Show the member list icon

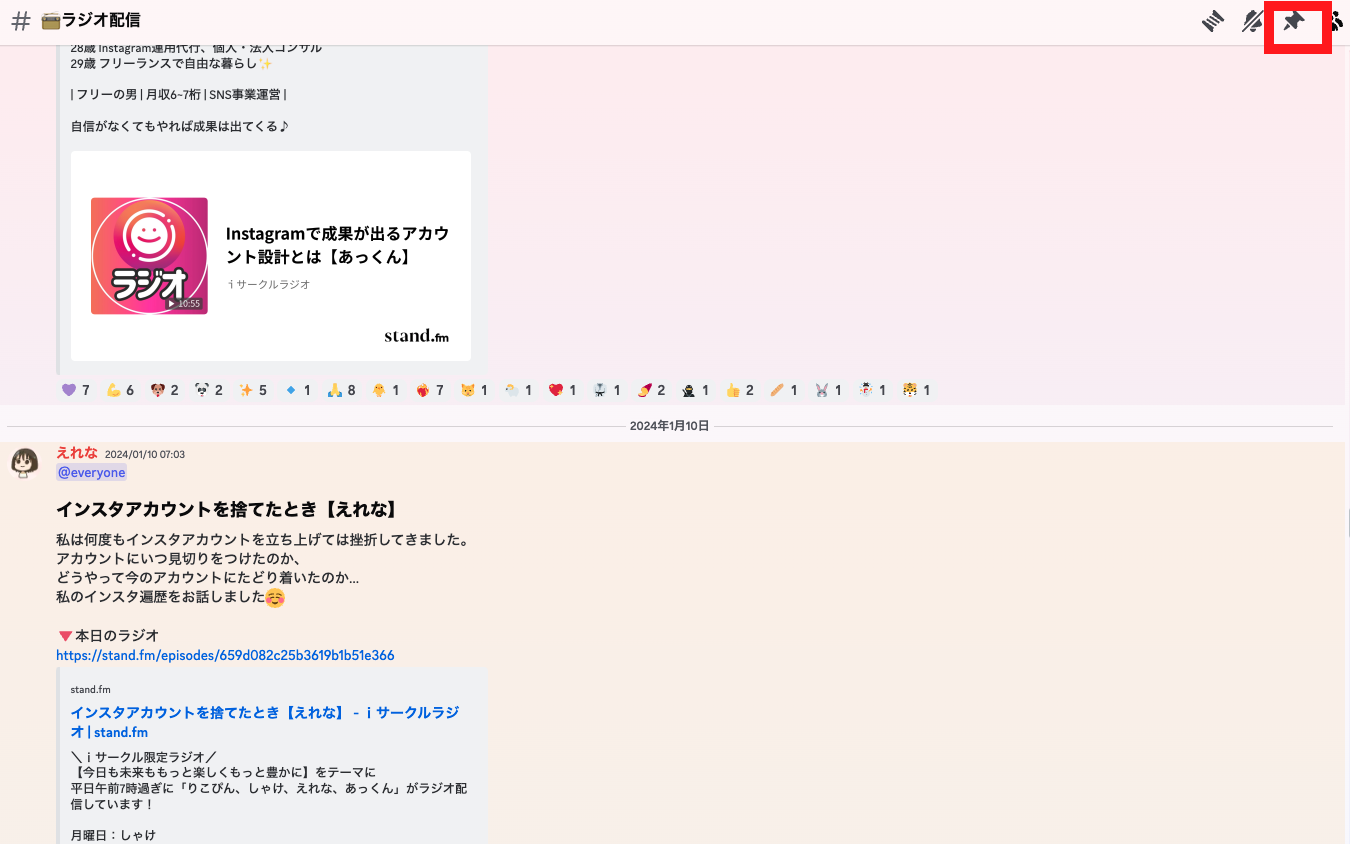(x=1337, y=21)
